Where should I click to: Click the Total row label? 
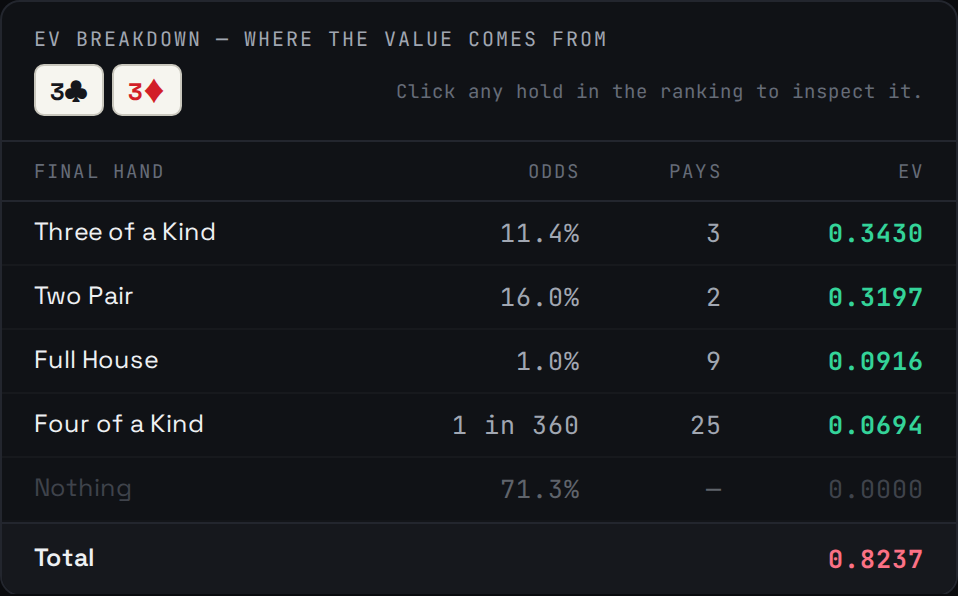[64, 557]
